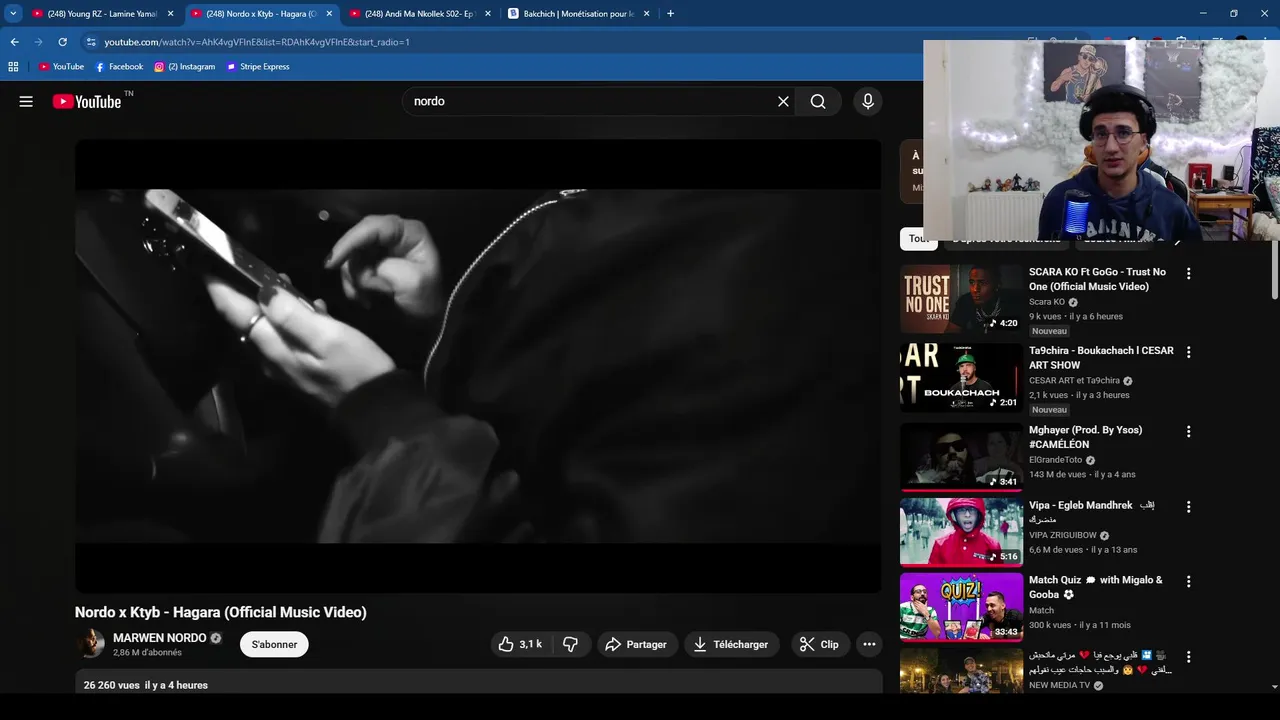Create a clip with the Clip button
The image size is (1280, 720).
tap(820, 645)
